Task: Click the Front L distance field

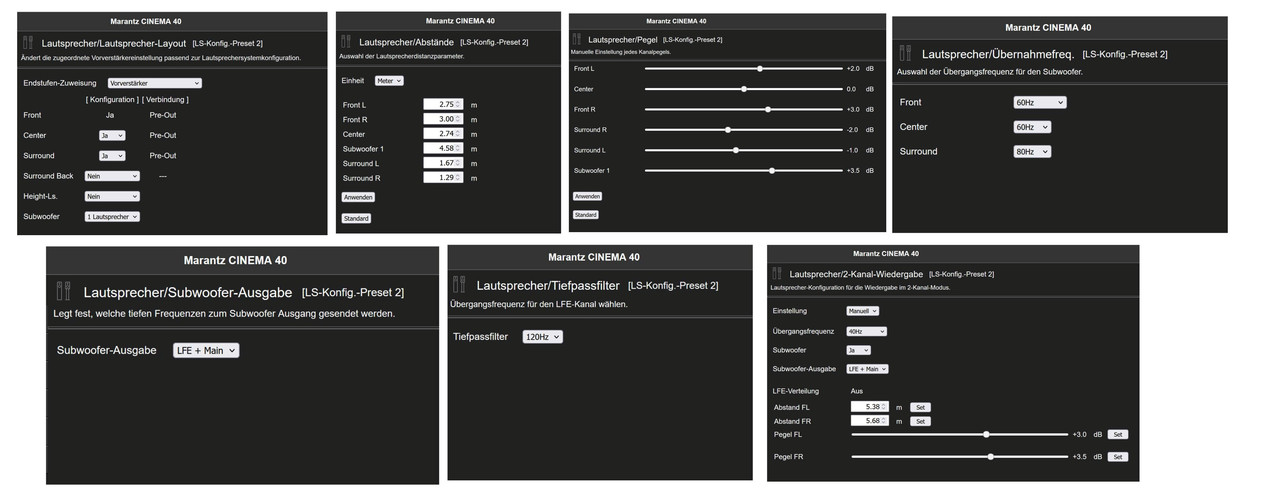Action: (443, 104)
